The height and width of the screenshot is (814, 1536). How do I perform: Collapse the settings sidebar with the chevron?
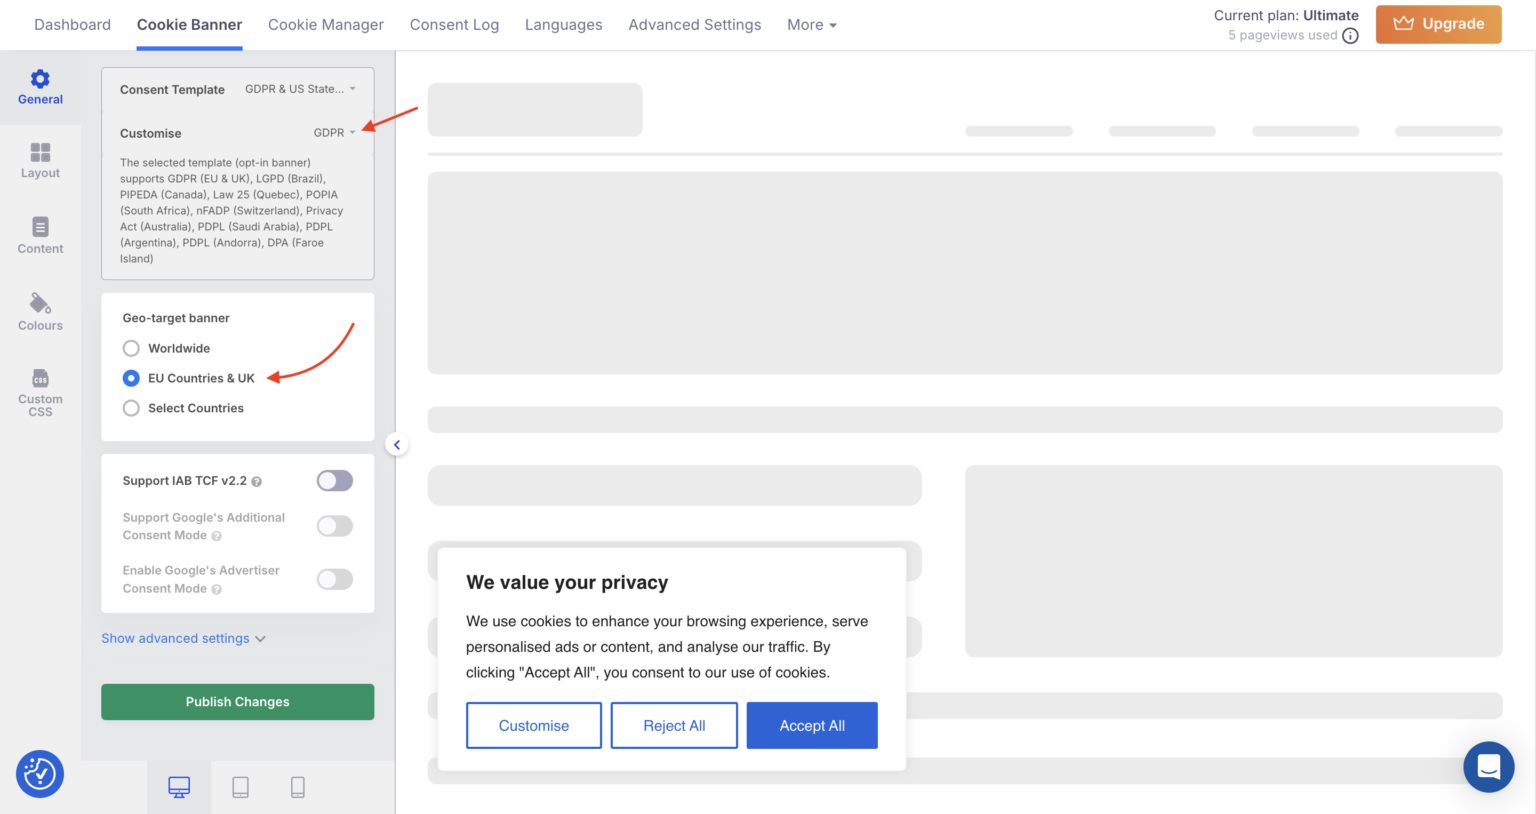397,443
